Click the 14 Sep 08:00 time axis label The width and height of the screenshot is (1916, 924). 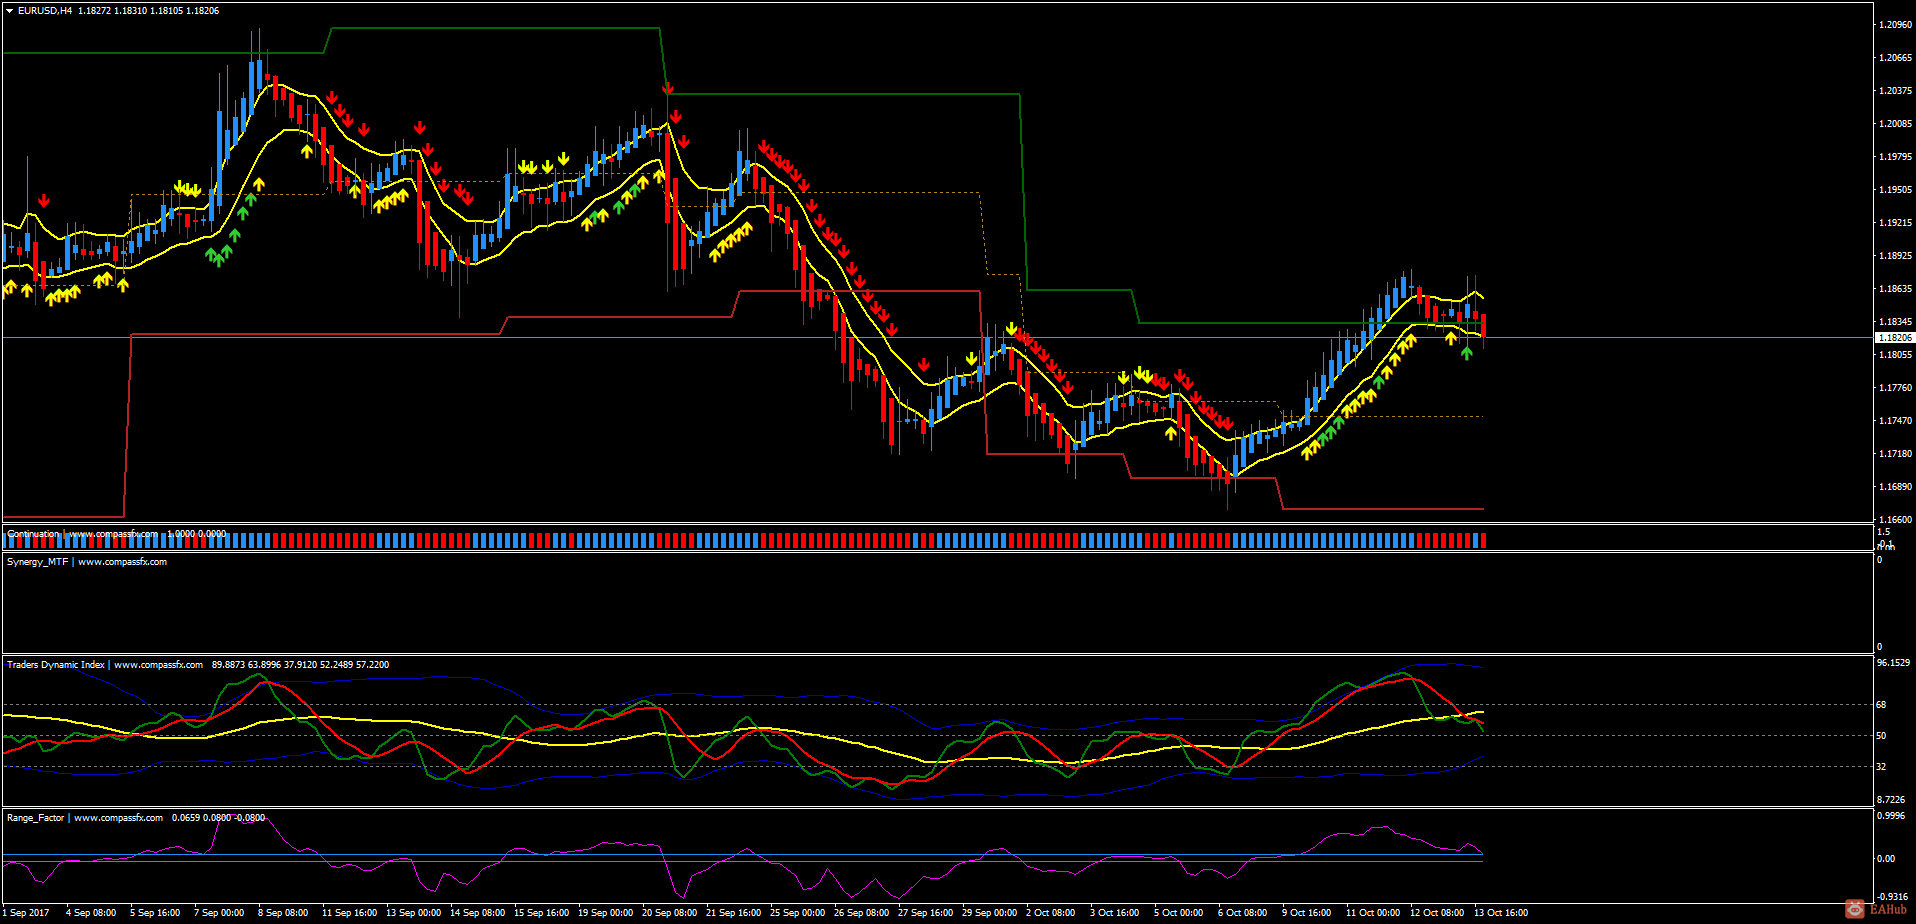click(477, 913)
